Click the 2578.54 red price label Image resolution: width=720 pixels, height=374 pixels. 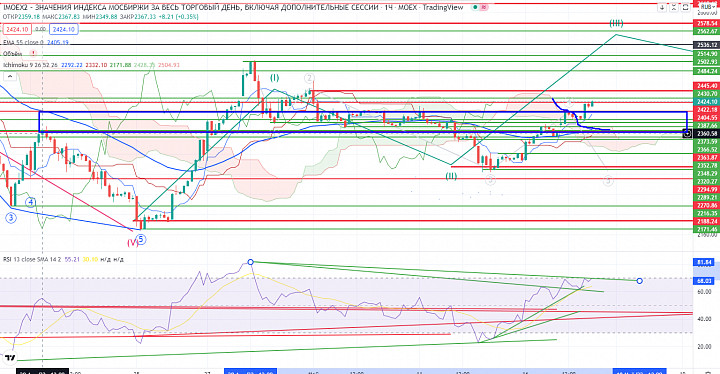coord(707,23)
